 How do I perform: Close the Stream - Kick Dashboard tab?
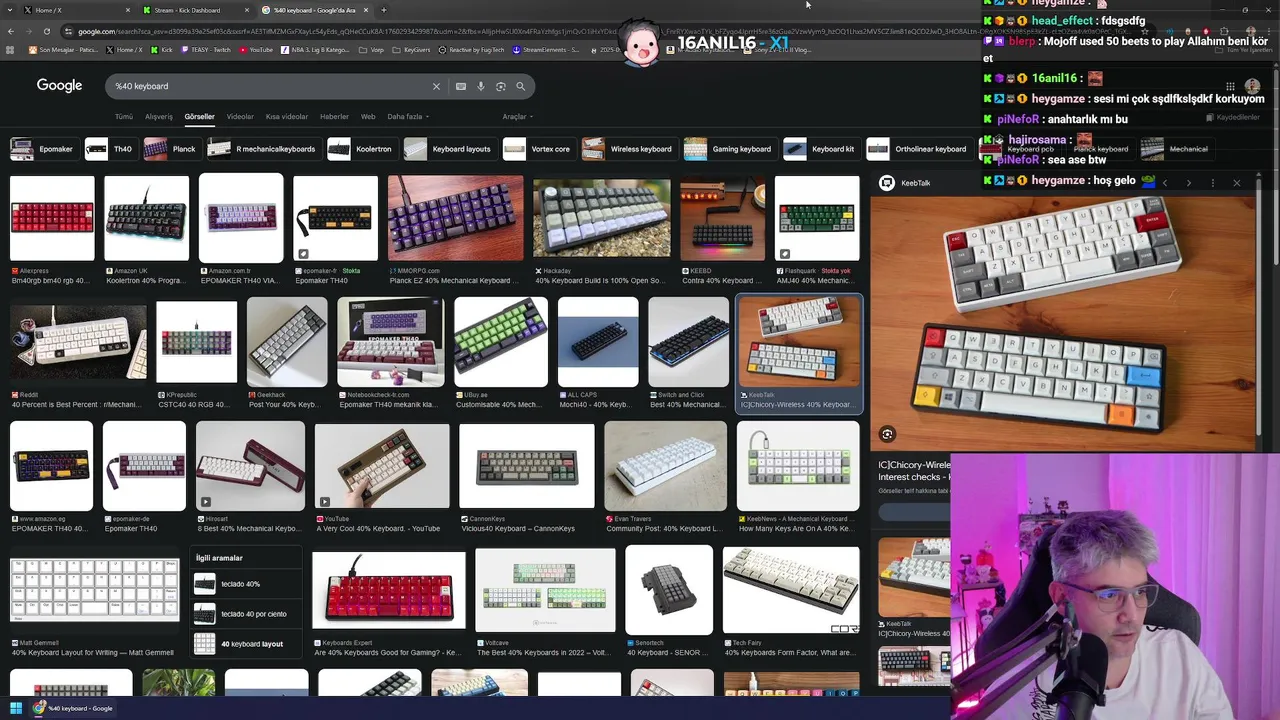tap(246, 10)
